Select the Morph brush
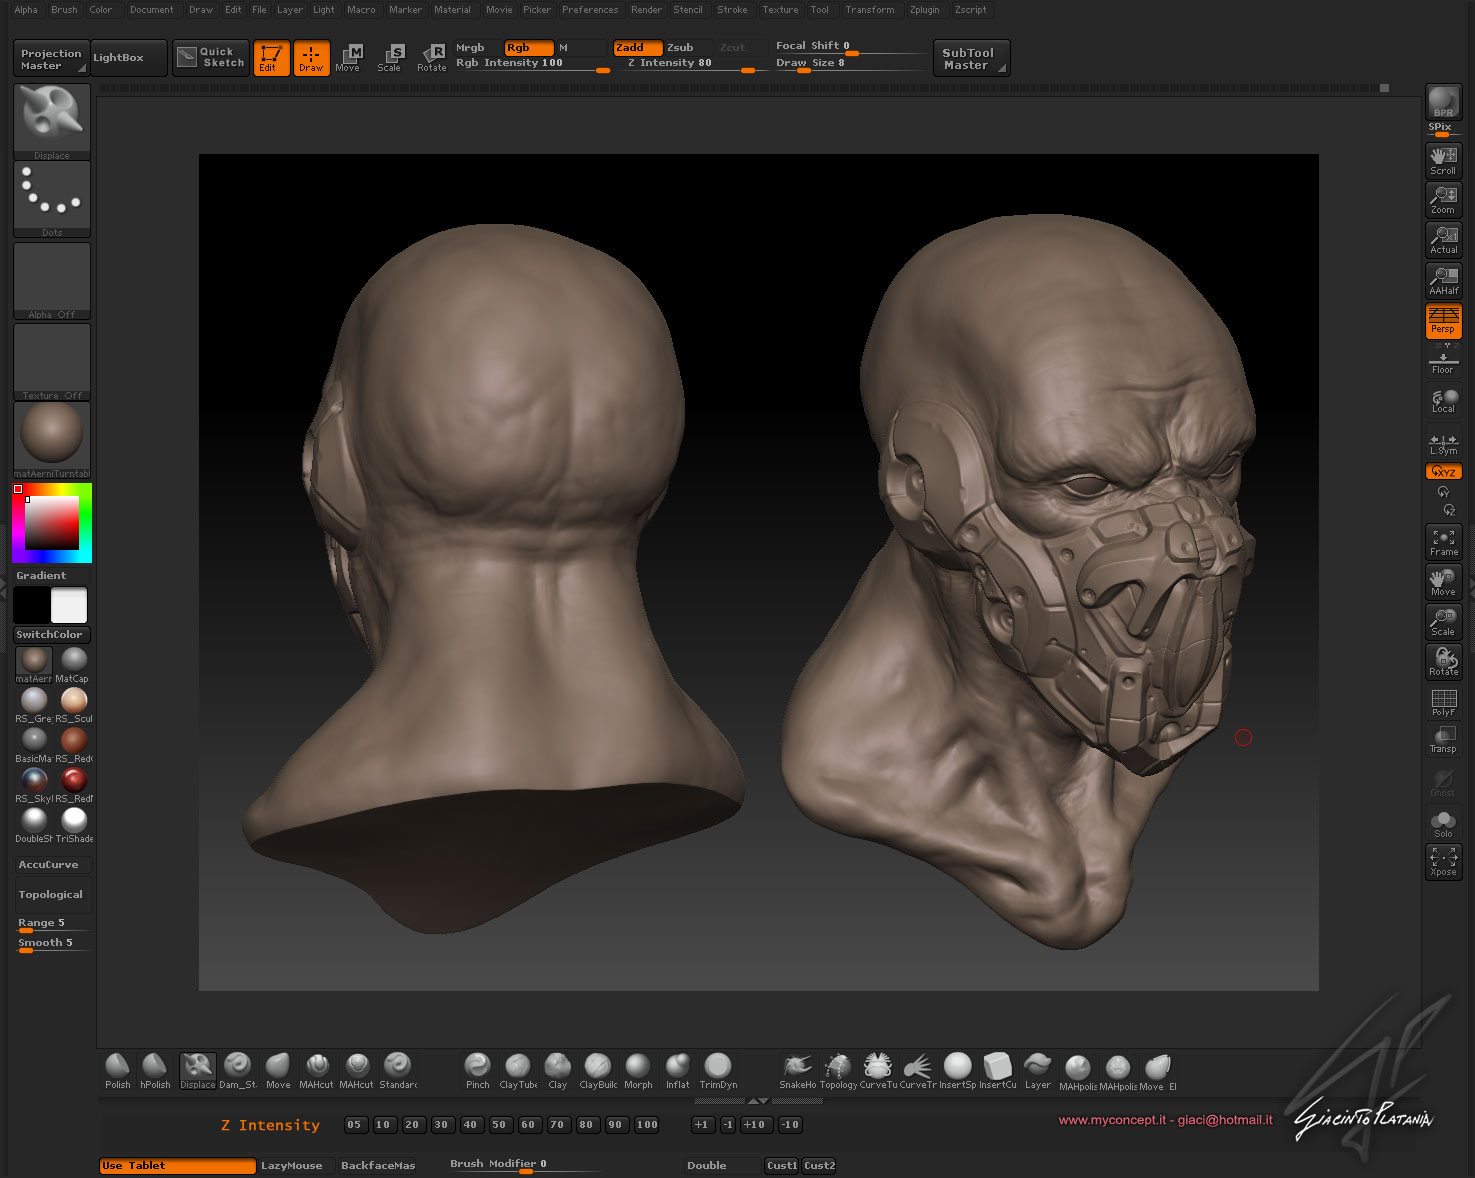 tap(638, 1070)
